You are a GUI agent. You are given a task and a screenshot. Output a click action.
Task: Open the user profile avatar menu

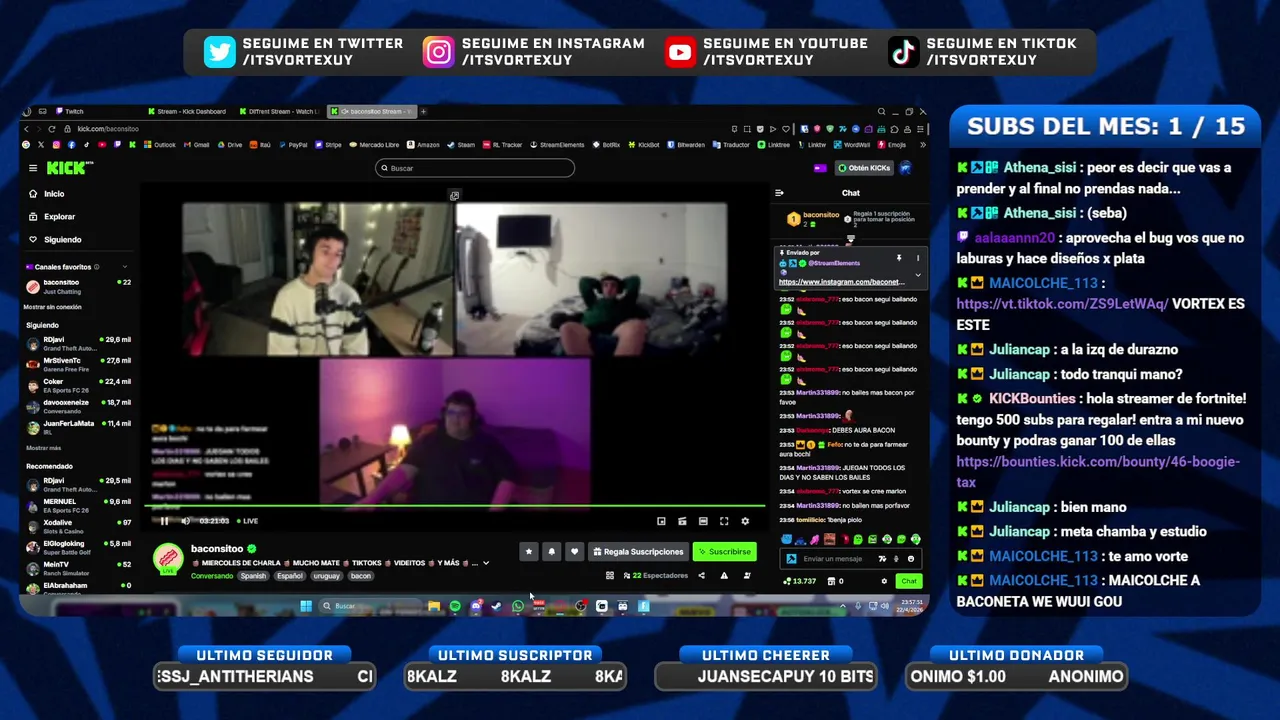906,168
